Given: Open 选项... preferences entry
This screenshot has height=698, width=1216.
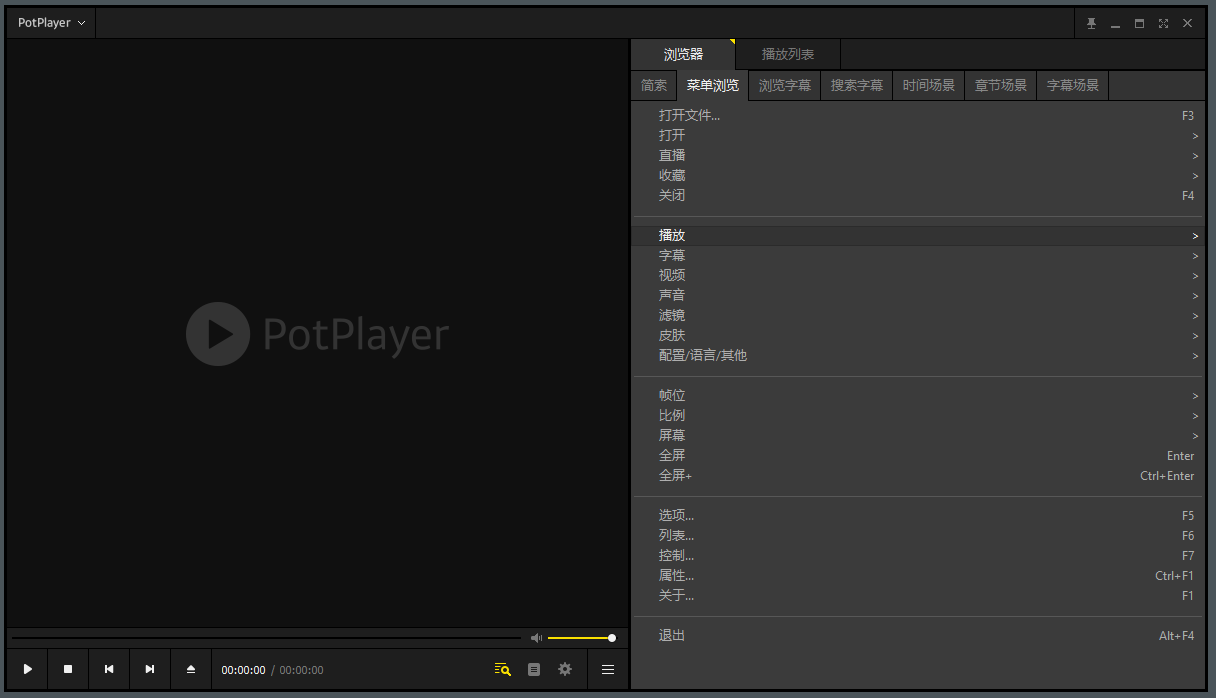Looking at the screenshot, I should 917,516.
